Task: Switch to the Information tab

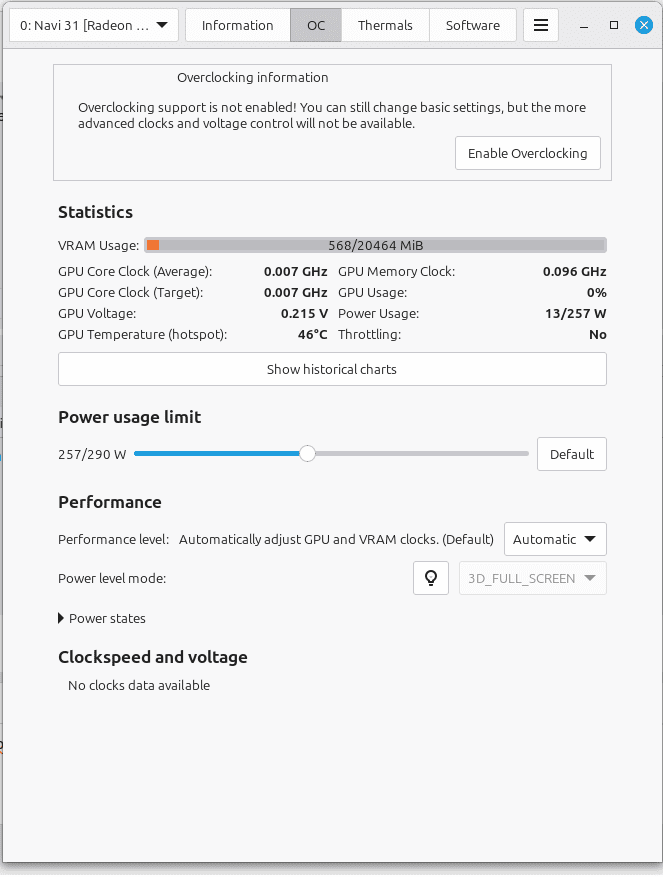Action: tap(237, 25)
